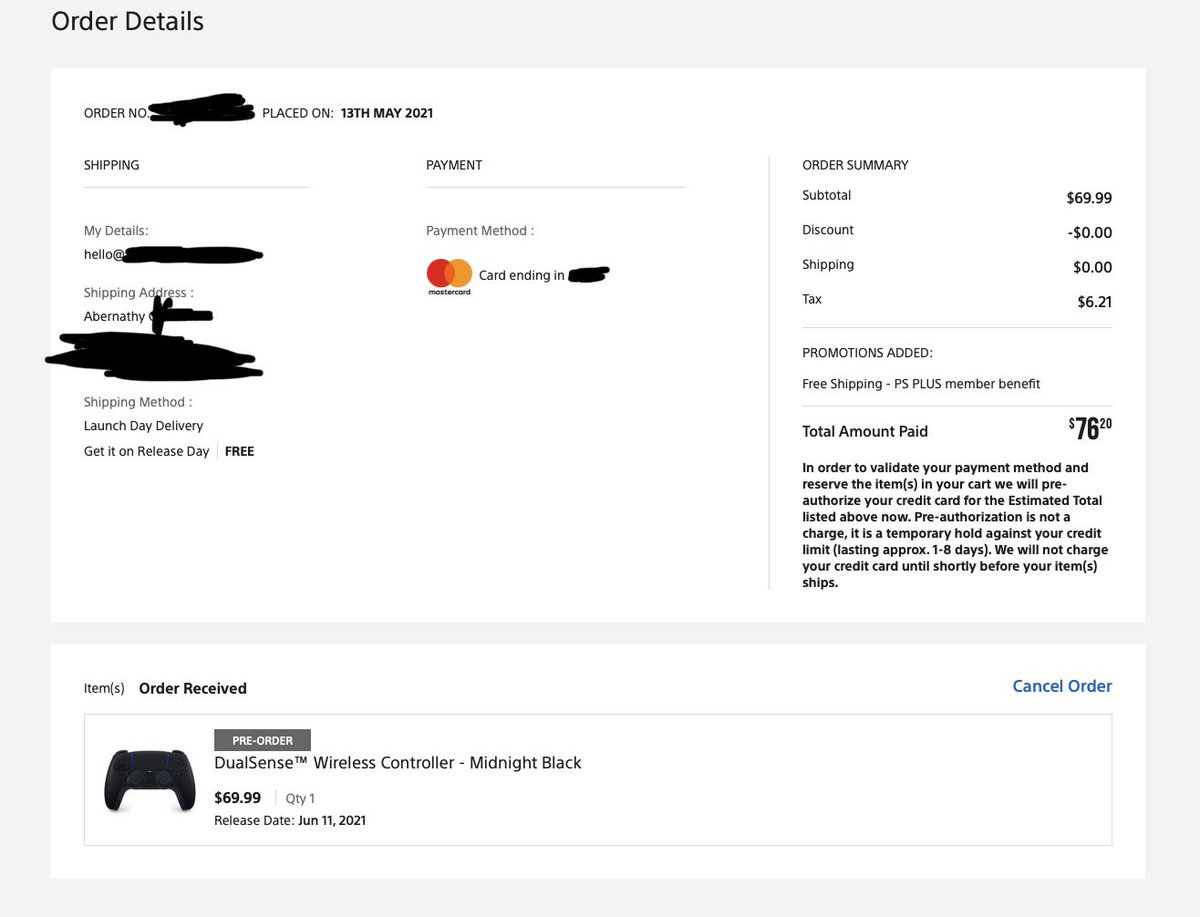Viewport: 1200px width, 917px height.
Task: Click the Item(s) label
Action: click(104, 689)
